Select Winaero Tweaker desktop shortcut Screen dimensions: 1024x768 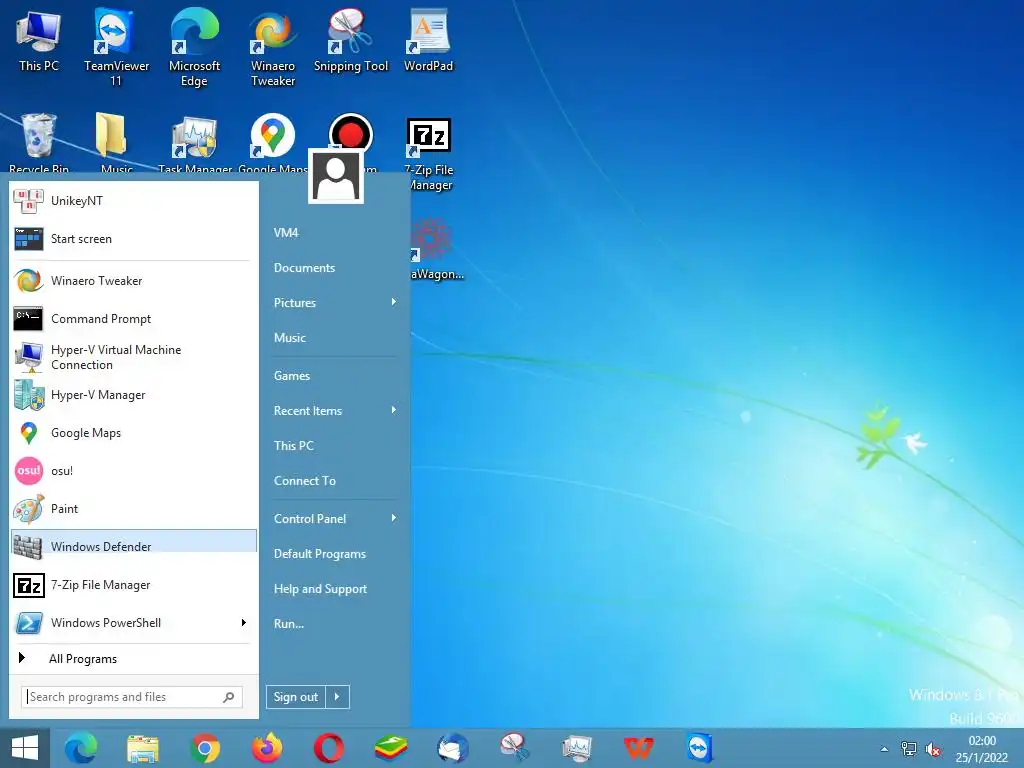(x=273, y=47)
